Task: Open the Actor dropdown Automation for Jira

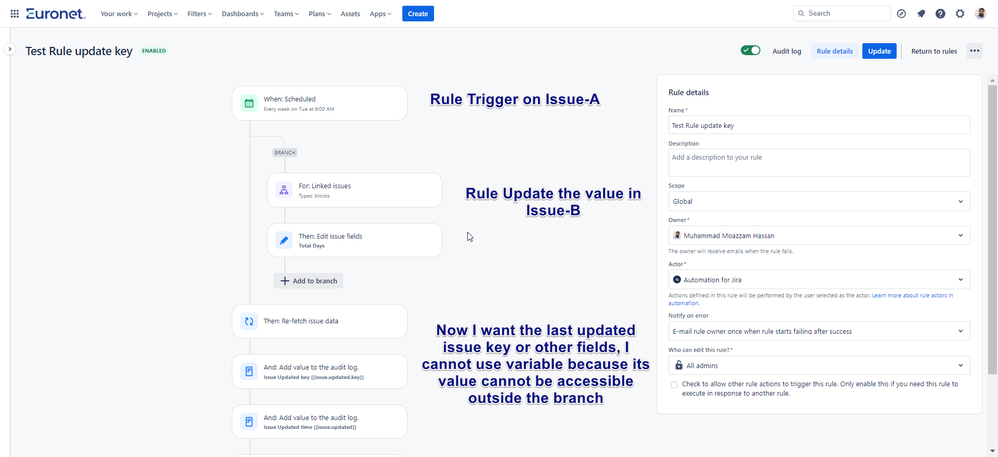Action: (819, 279)
